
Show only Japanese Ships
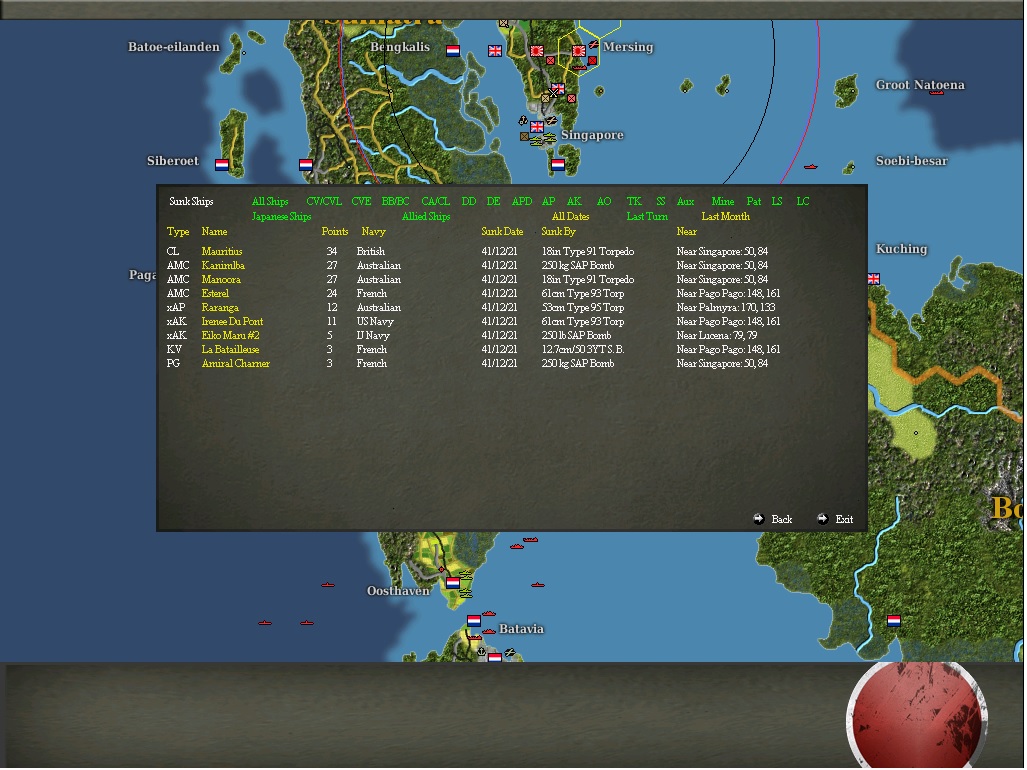tap(282, 217)
